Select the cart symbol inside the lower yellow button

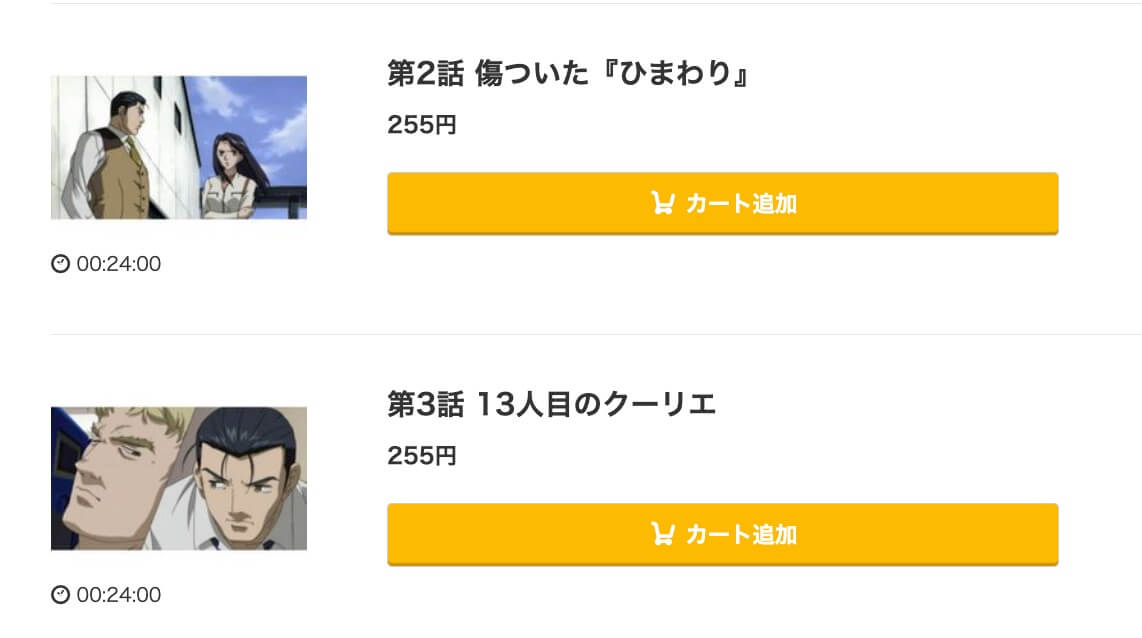click(x=663, y=534)
